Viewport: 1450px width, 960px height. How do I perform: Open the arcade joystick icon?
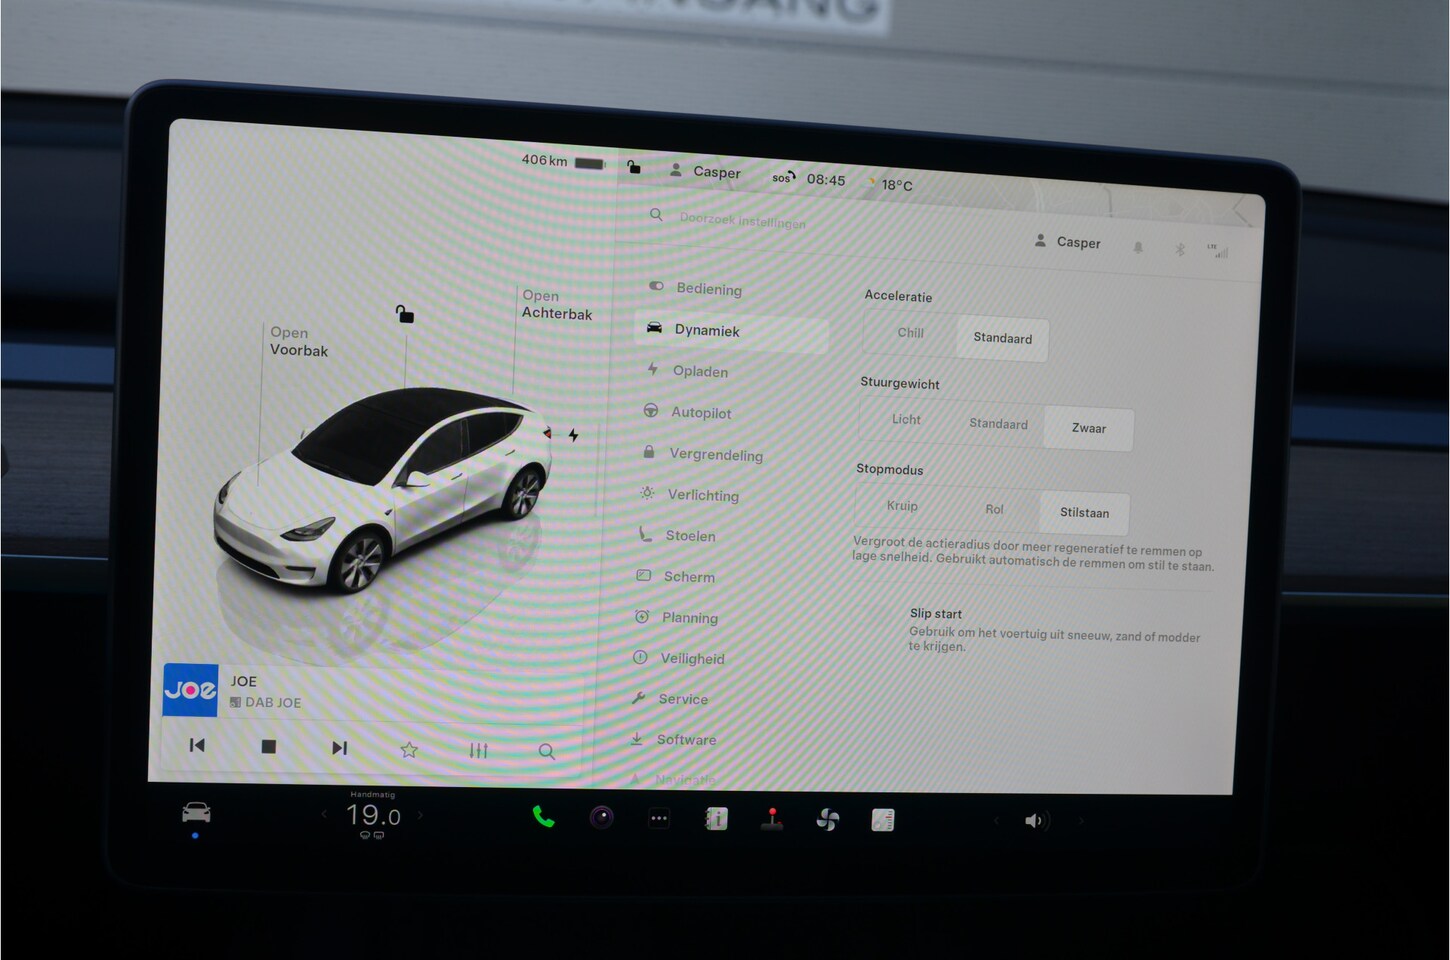[x=772, y=819]
